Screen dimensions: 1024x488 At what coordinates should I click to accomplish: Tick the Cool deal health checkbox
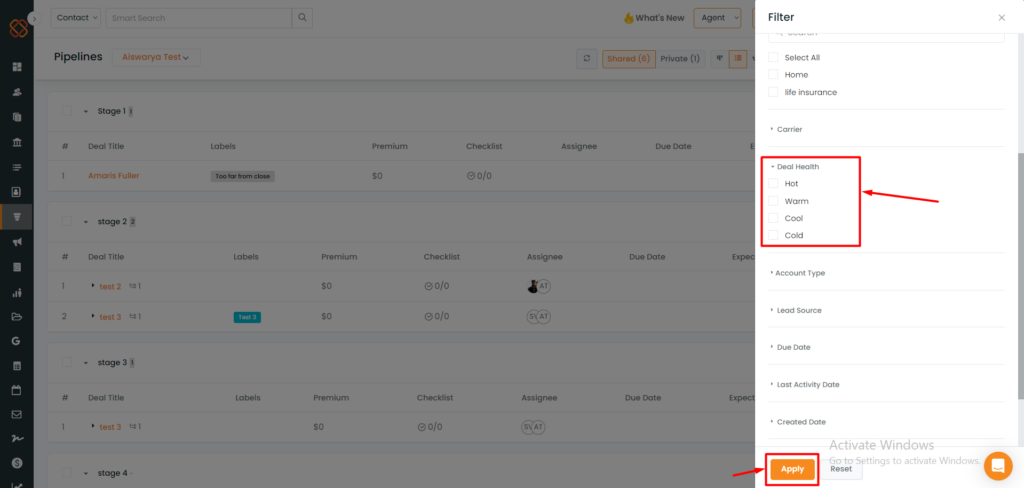773,218
